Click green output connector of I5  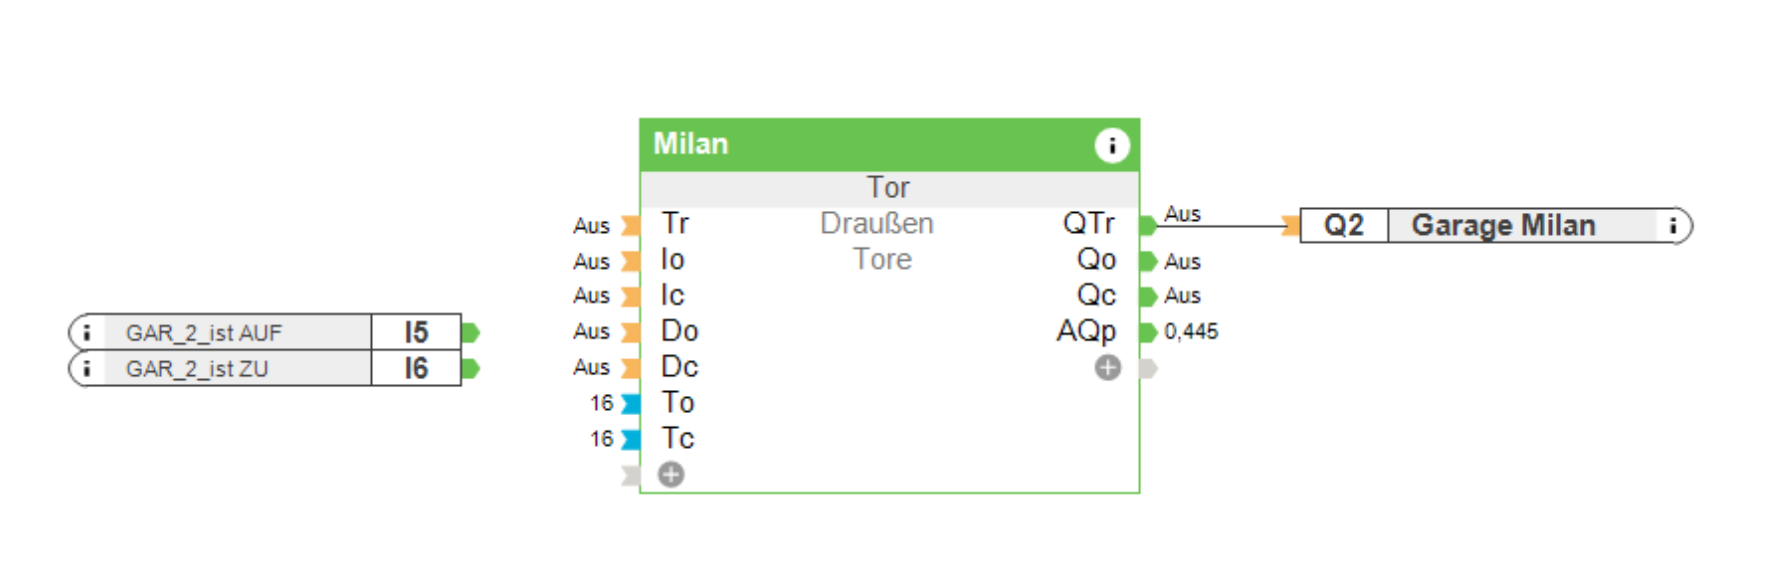pyautogui.click(x=470, y=332)
